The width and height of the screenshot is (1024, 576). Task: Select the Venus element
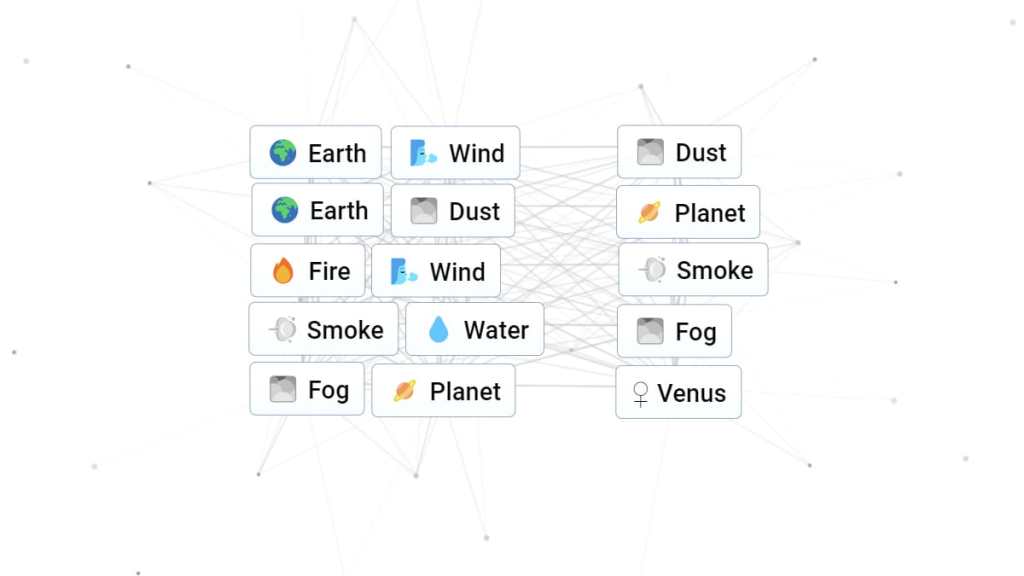point(678,392)
